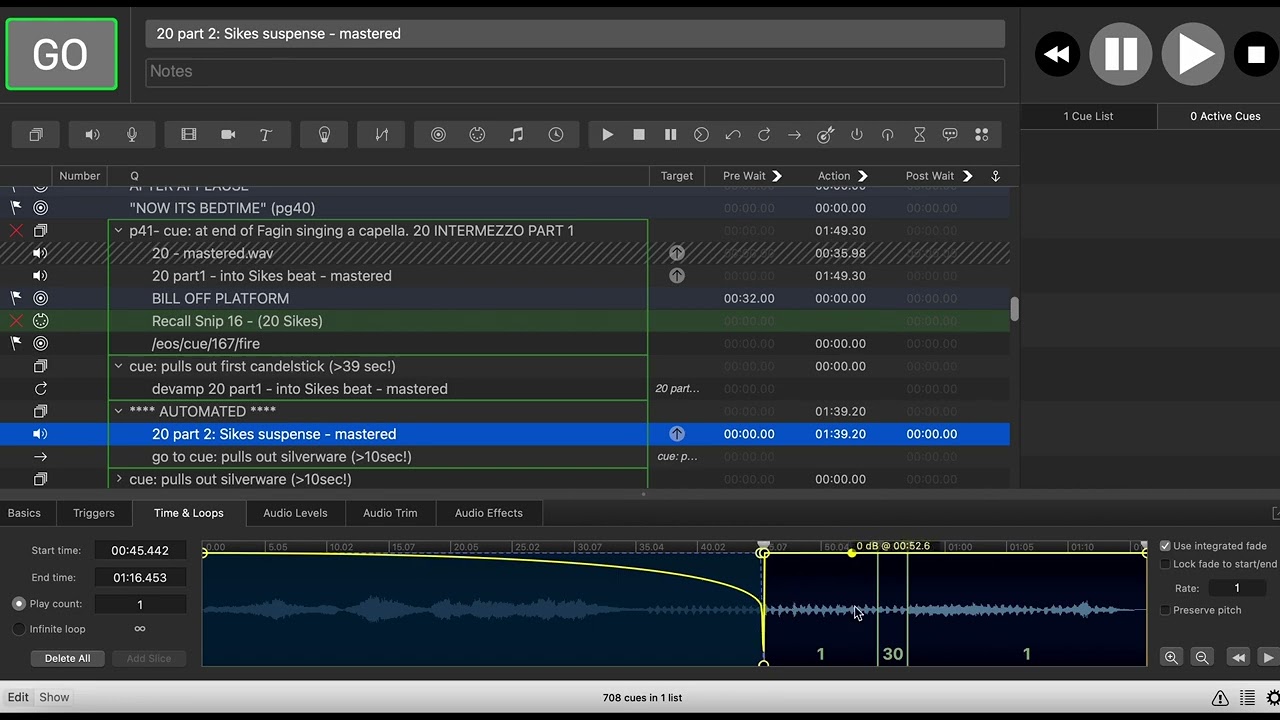Zoom in on the waveform
The height and width of the screenshot is (720, 1280).
(x=1171, y=657)
